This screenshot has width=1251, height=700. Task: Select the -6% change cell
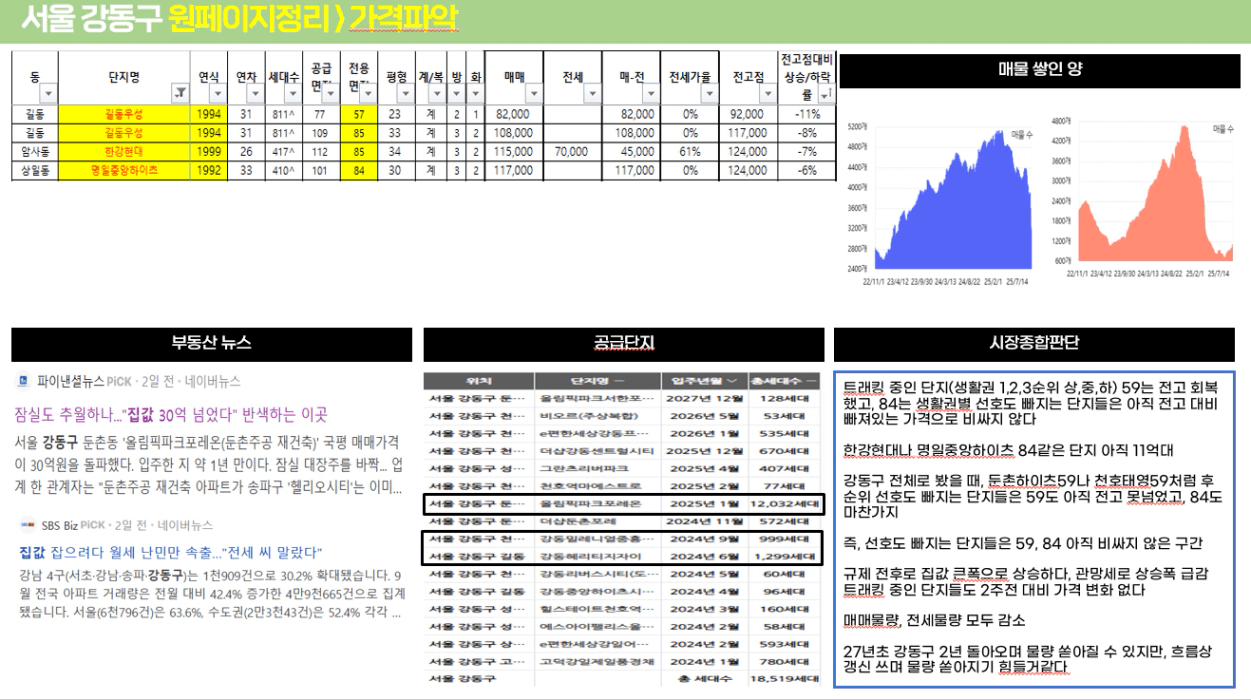point(807,171)
